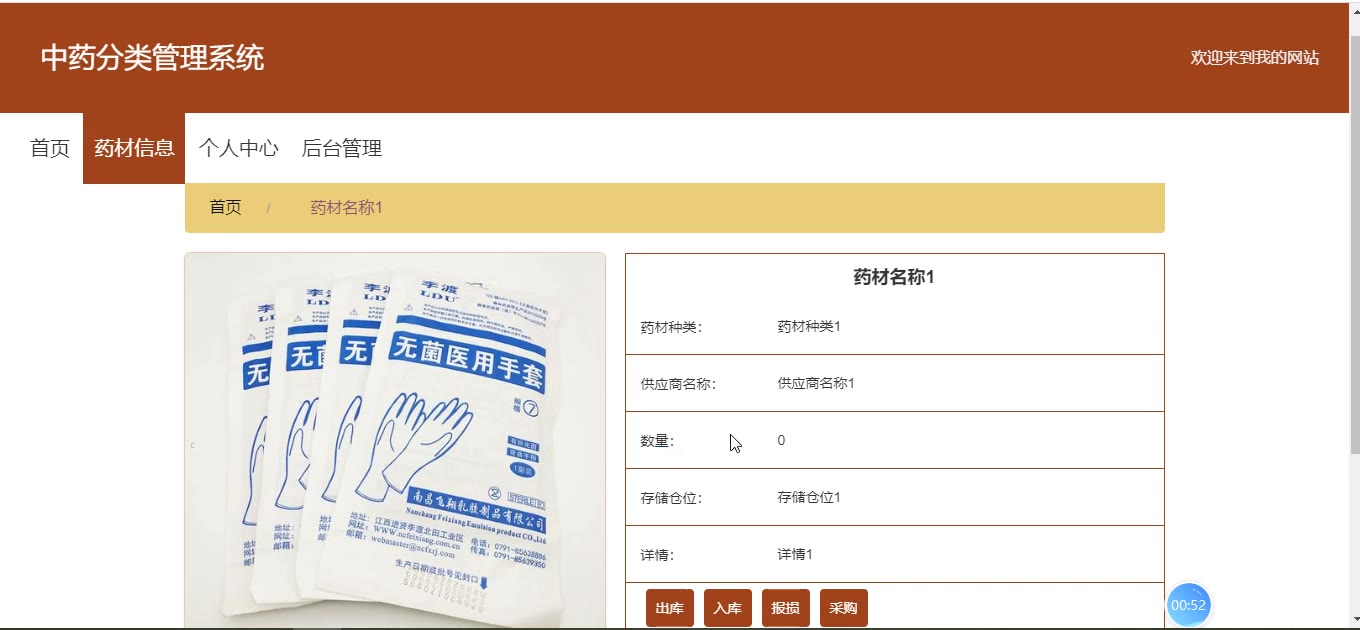1360x630 pixels.
Task: Click the 欢迎来到我的网站 header text
Action: (x=1255, y=58)
